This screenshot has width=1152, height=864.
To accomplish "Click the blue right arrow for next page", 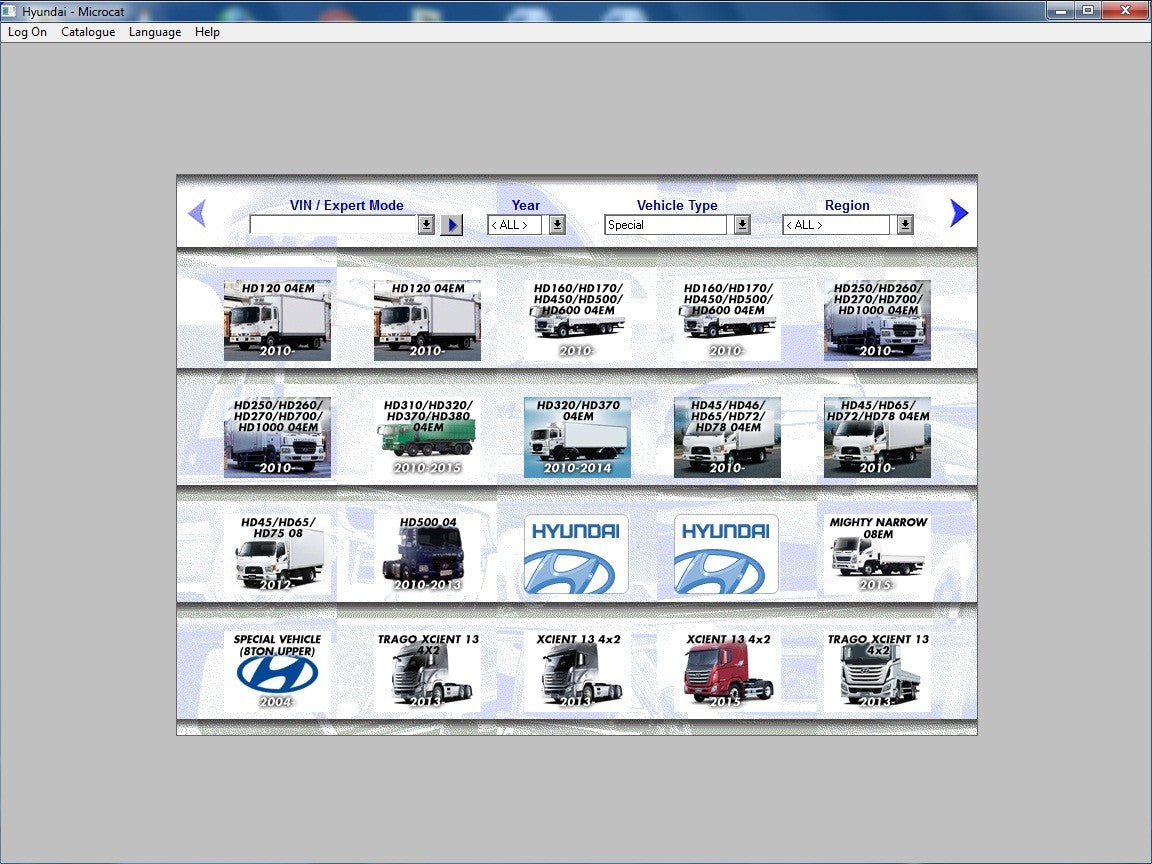I will pos(959,213).
